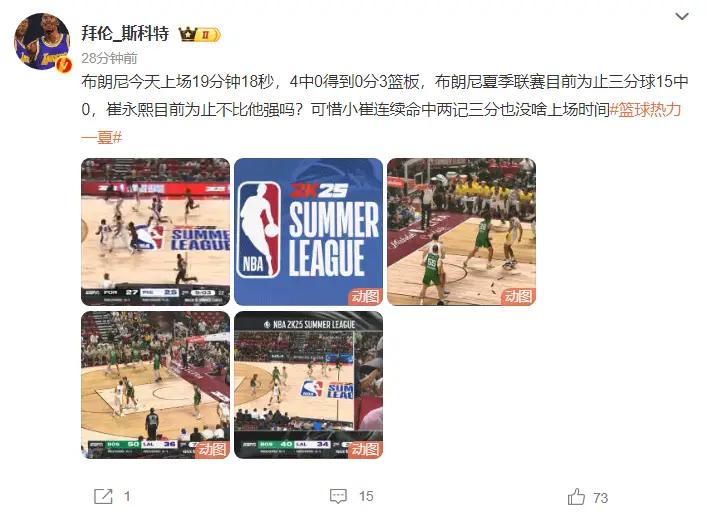Open the post options chevron menu
The image size is (707, 518).
click(681, 17)
